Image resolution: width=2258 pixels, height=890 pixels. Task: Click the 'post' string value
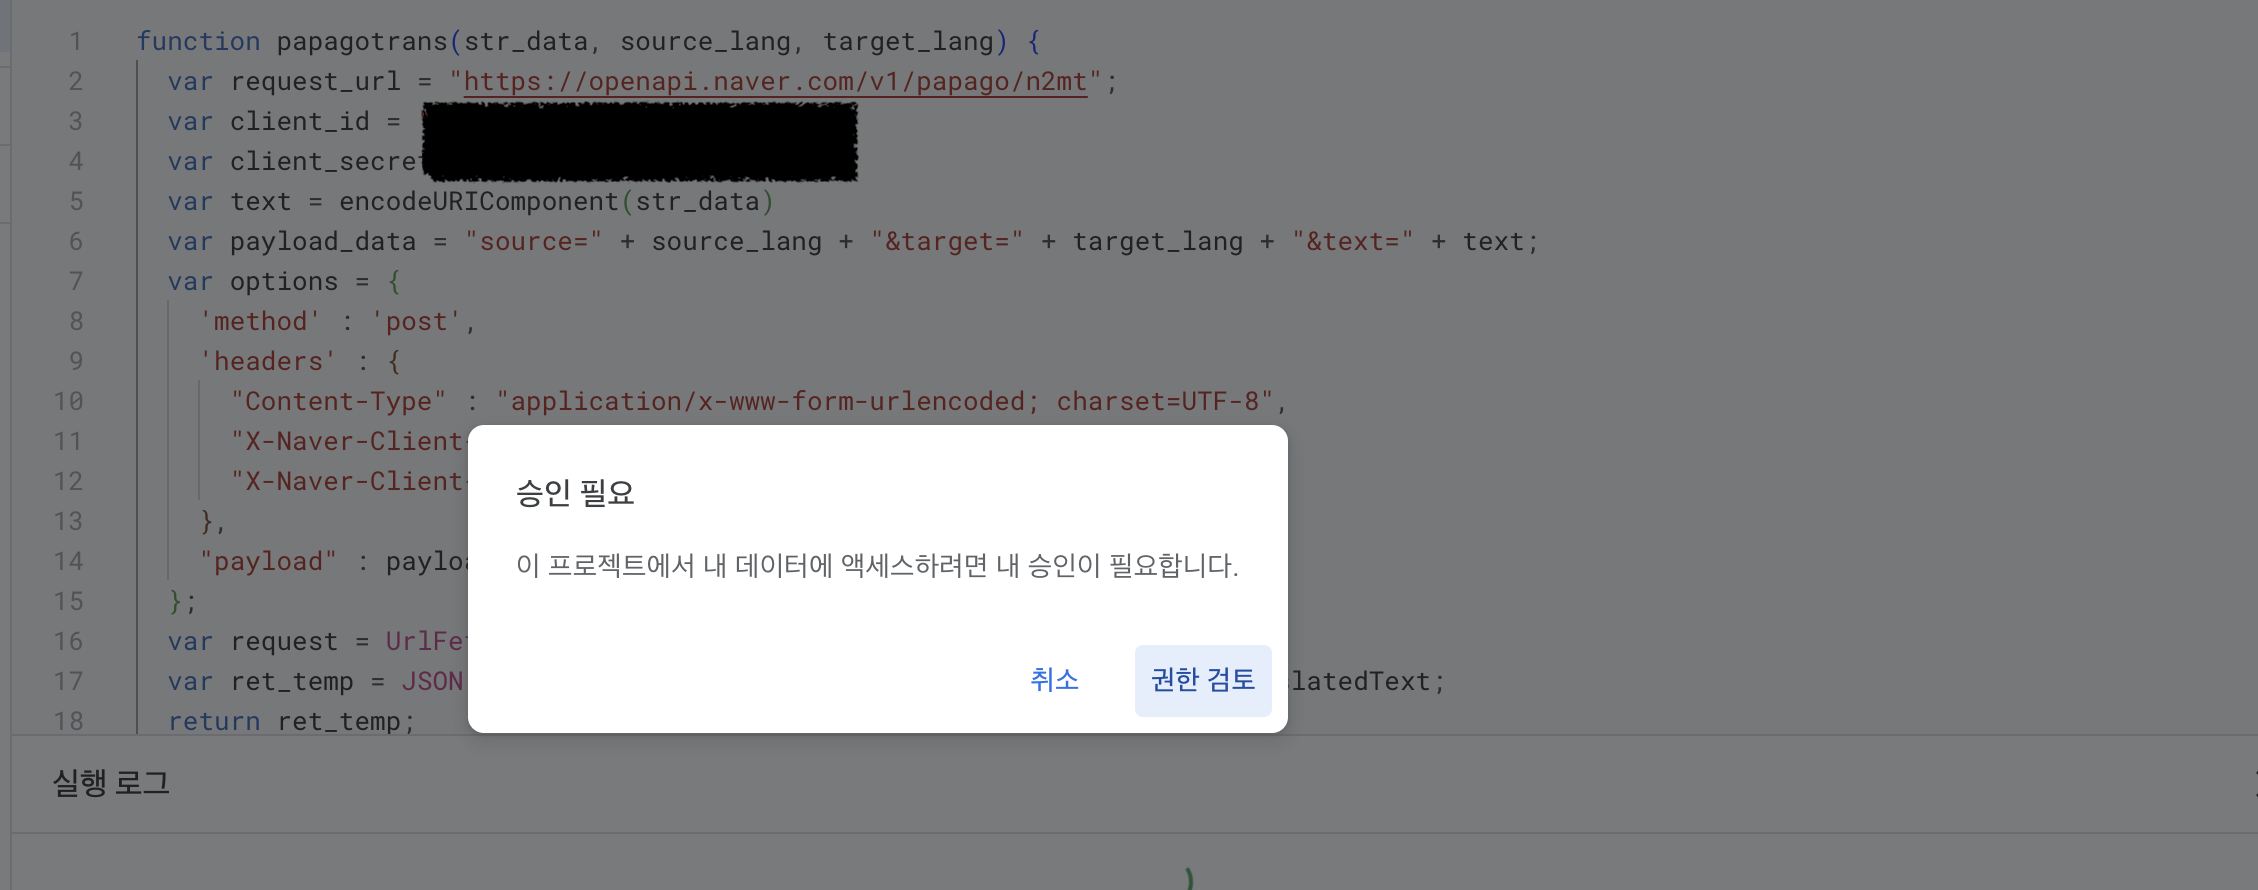coord(417,322)
